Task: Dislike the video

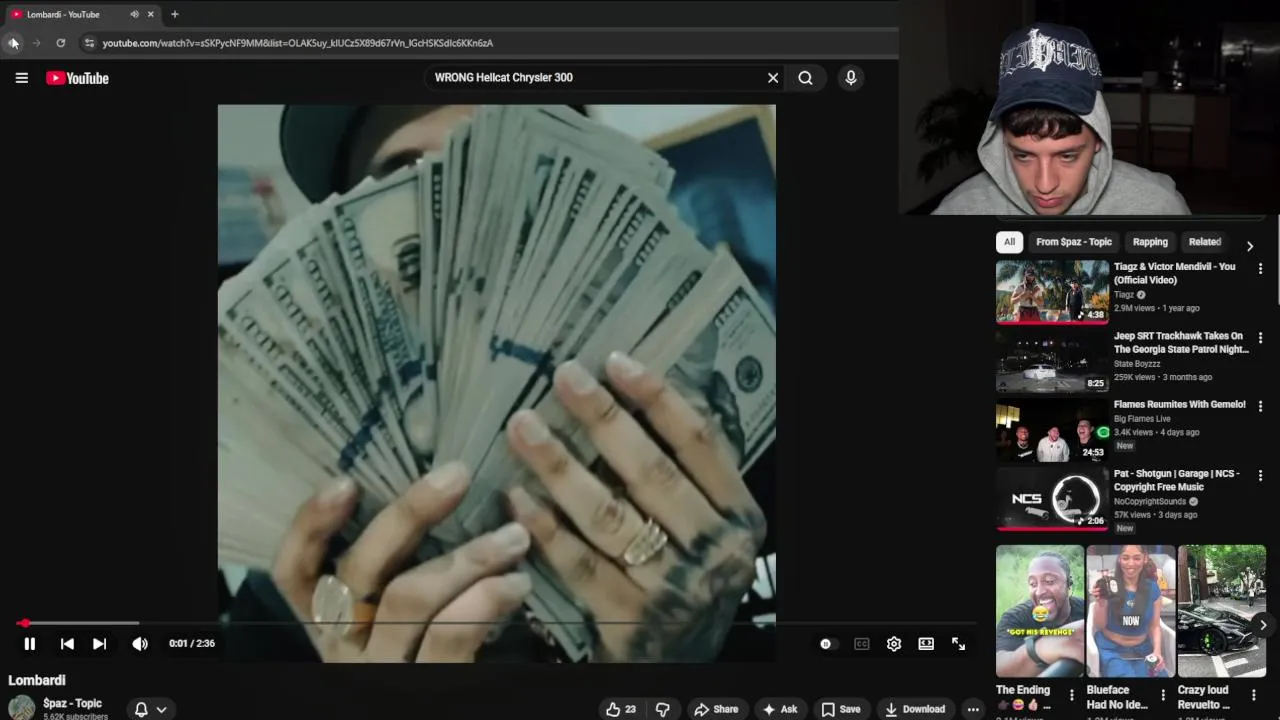Action: [x=662, y=709]
